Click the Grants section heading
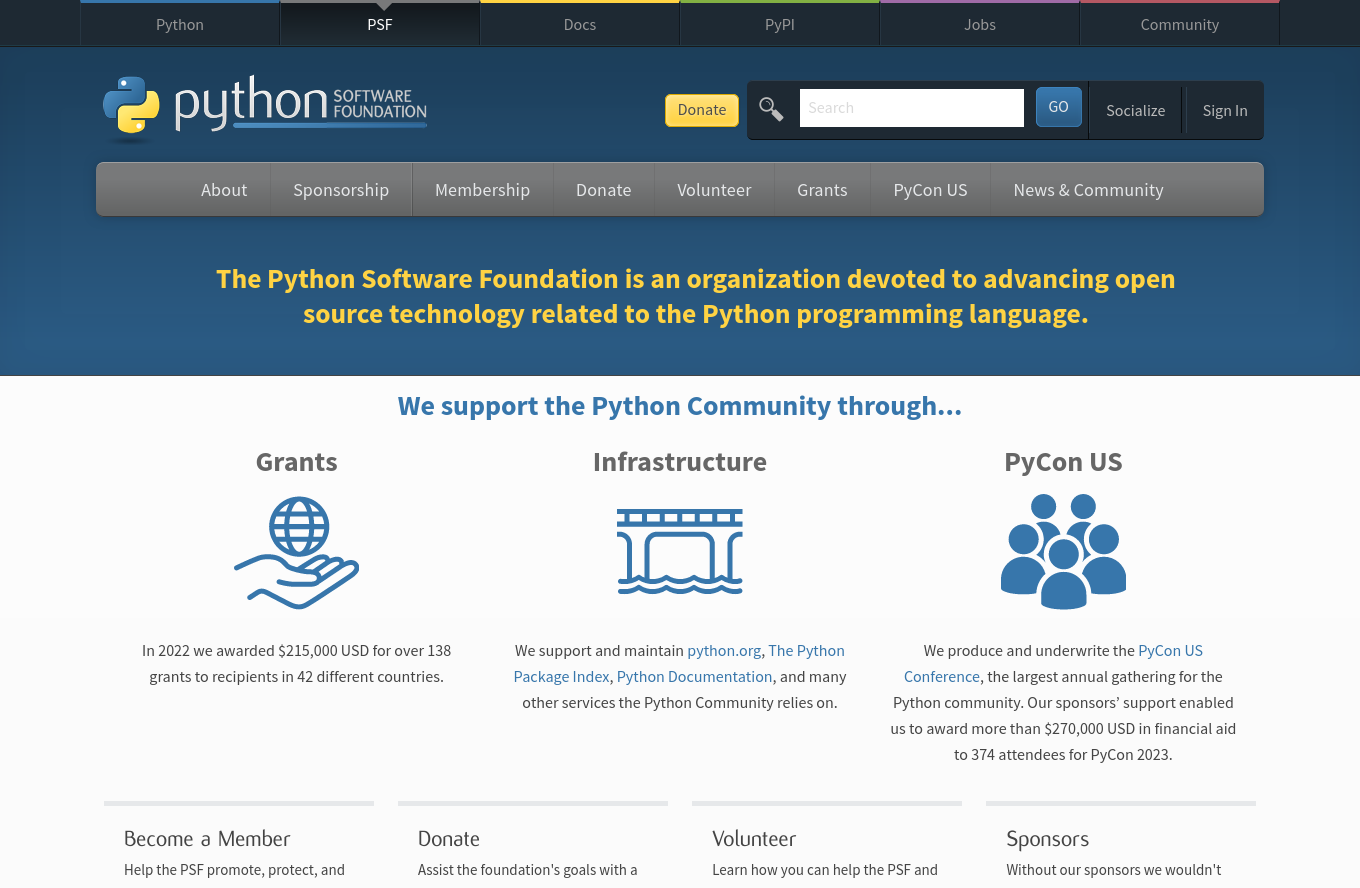The image size is (1360, 888). click(297, 461)
